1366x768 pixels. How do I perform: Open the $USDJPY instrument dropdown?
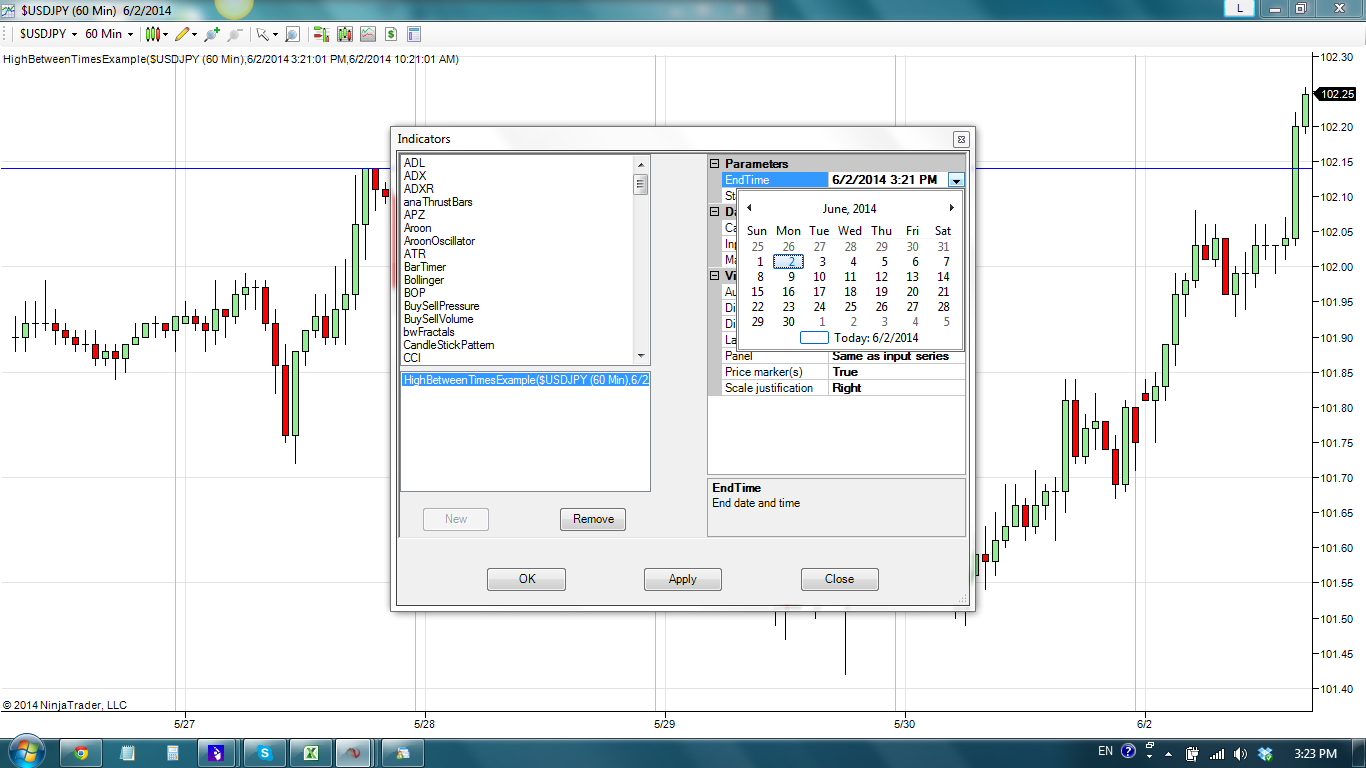point(48,34)
